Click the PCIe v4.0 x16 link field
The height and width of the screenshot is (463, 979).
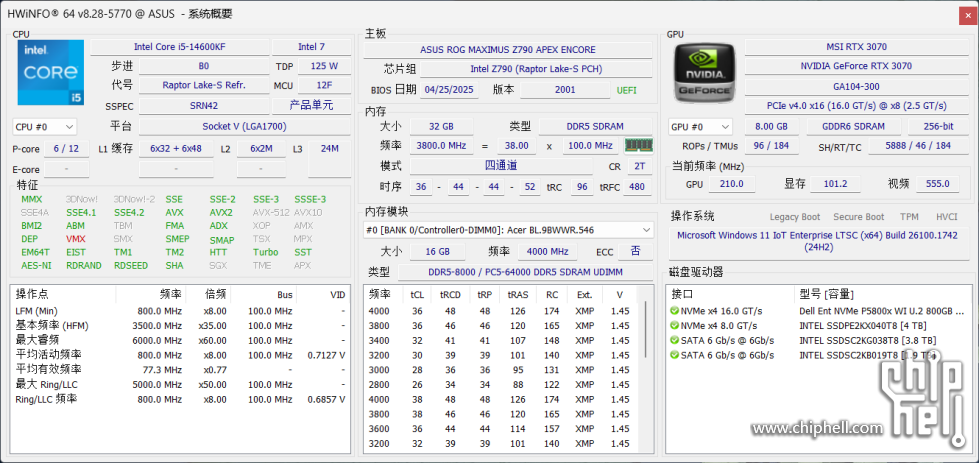click(x=856, y=106)
